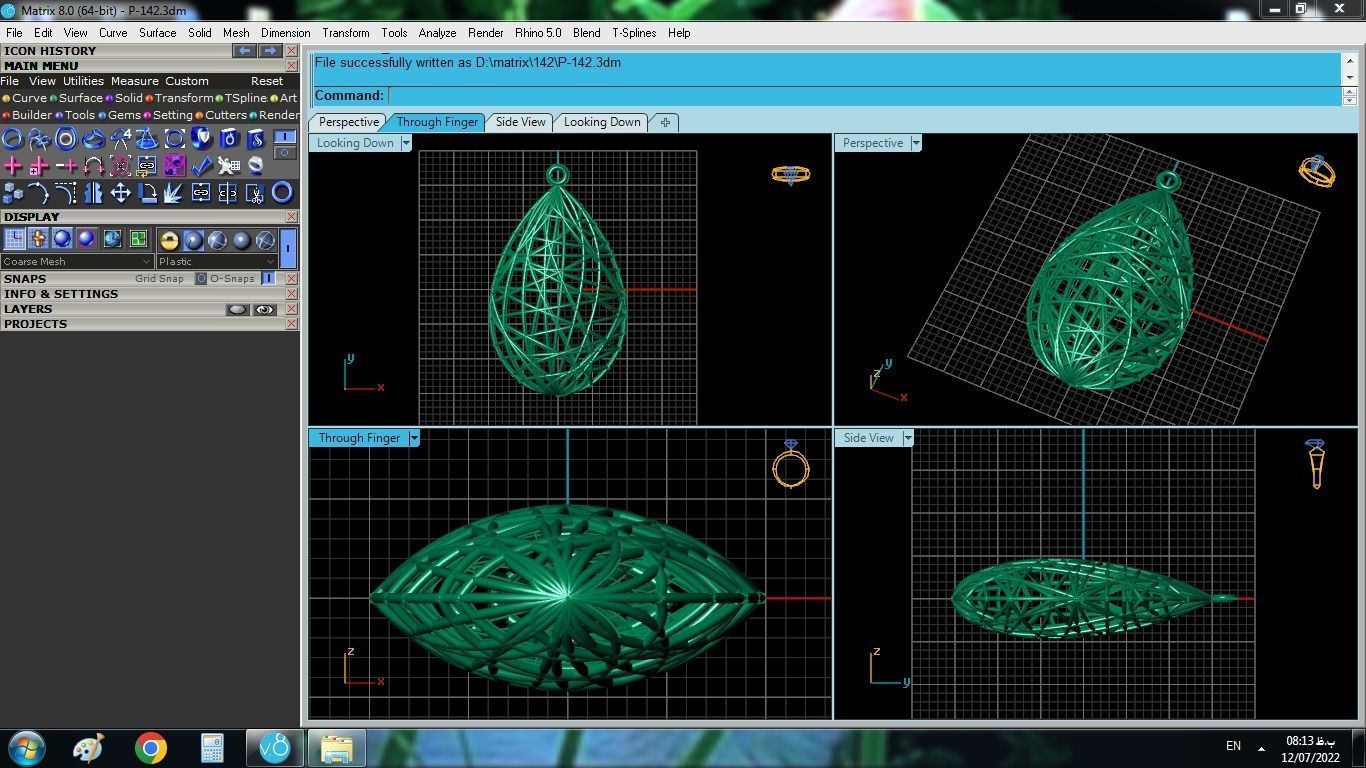Open Measure in the main menu panel
Viewport: 1366px width, 768px height.
point(134,81)
